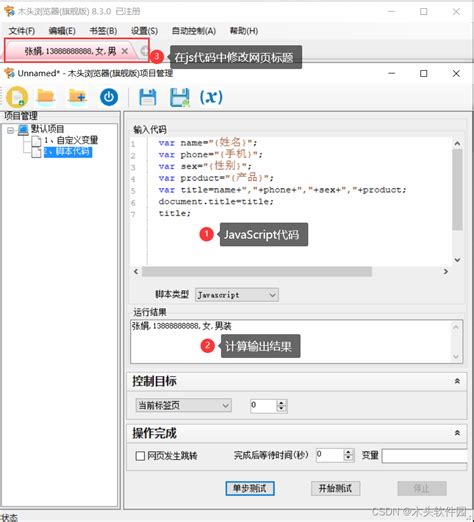Screen dimensions: 474x522
Task: Decrease the control target index stepper
Action: tap(281, 409)
